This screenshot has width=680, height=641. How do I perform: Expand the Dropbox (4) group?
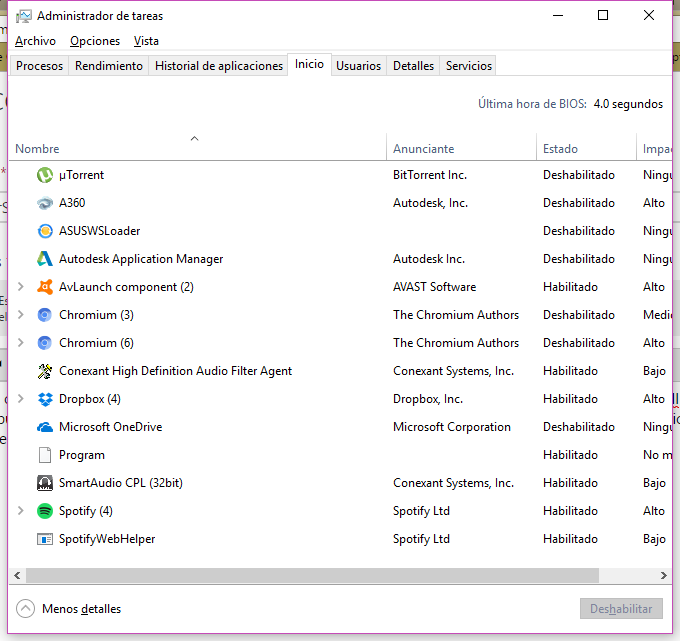[20, 399]
